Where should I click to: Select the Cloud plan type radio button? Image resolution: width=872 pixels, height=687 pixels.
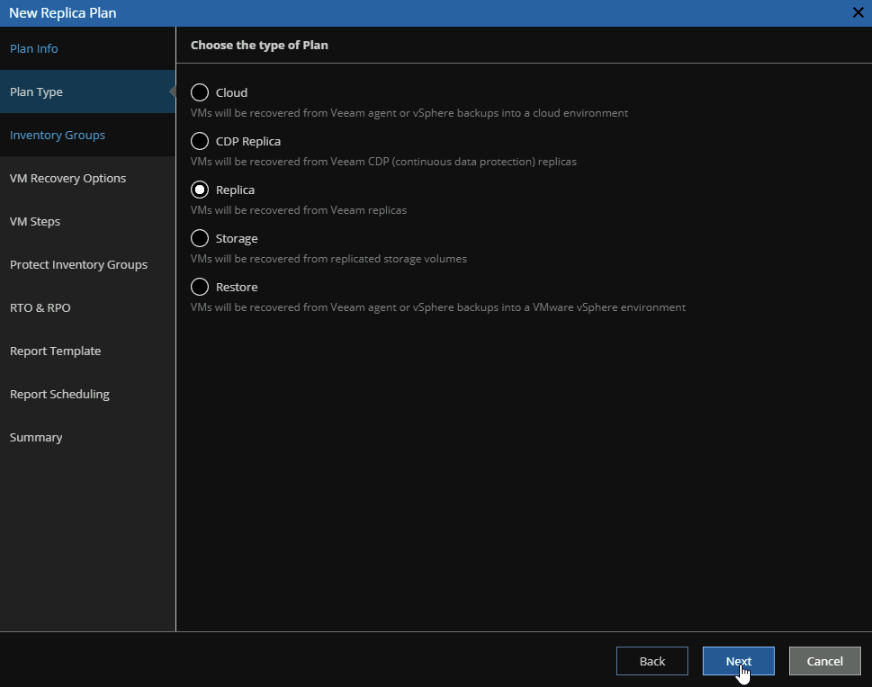(x=200, y=92)
